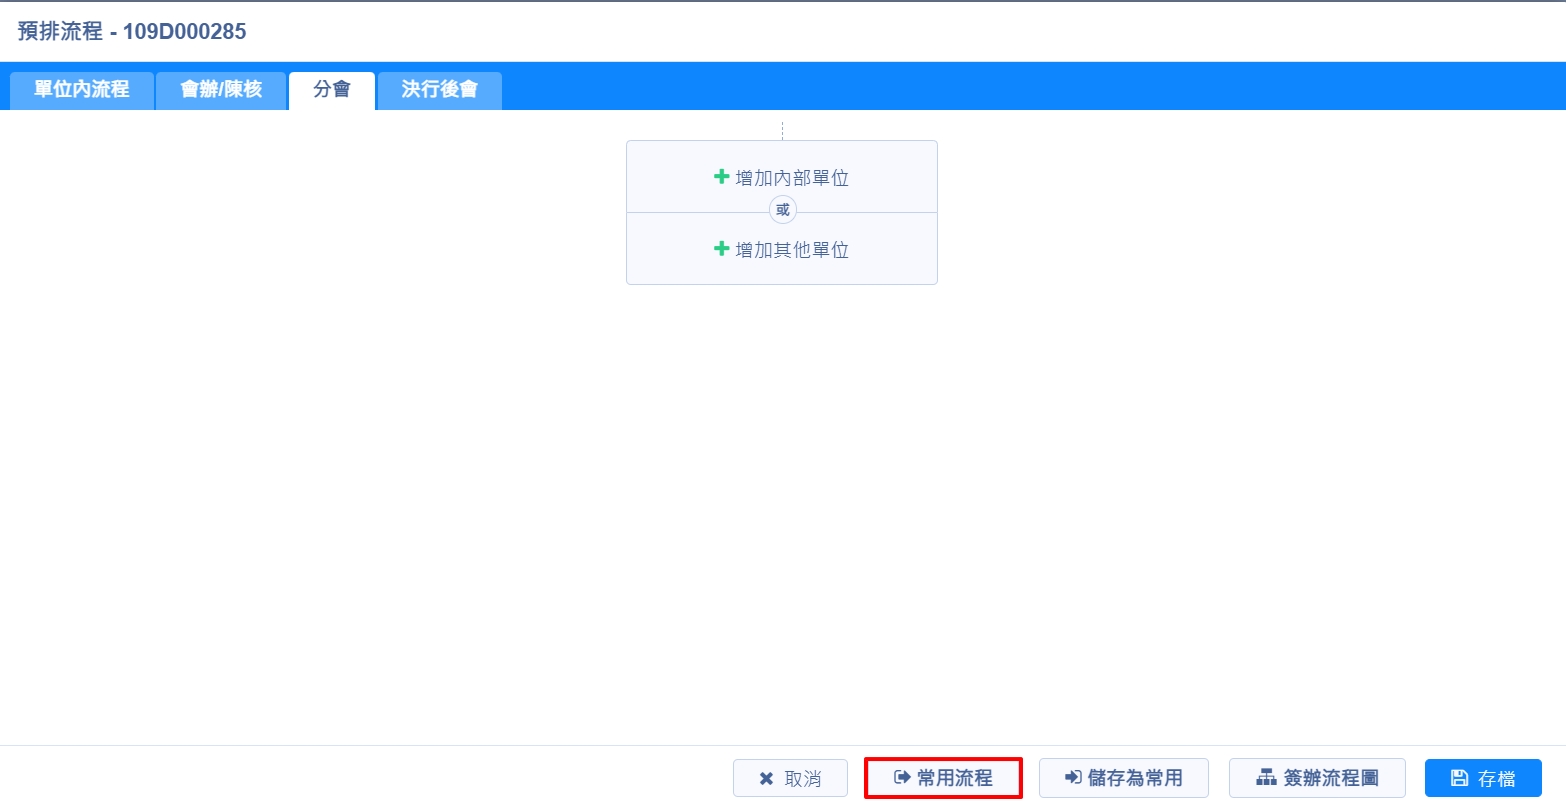Viewport: 1566px width, 807px height.
Task: Select the 分會 tab
Action: pyautogui.click(x=332, y=90)
